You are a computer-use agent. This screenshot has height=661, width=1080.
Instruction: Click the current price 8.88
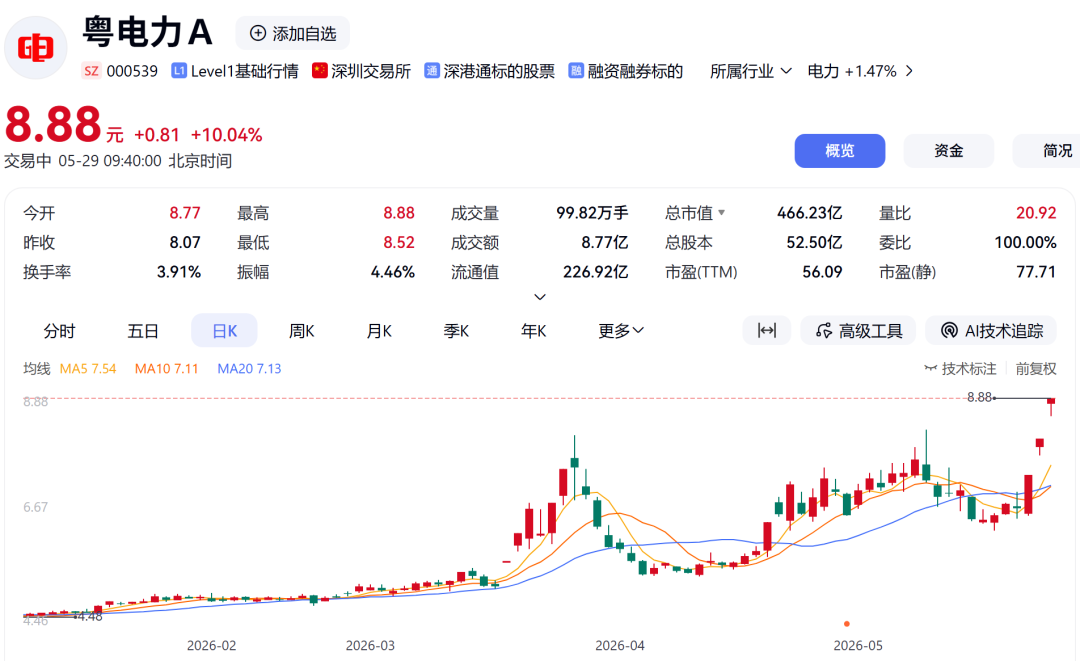pyautogui.click(x=53, y=125)
